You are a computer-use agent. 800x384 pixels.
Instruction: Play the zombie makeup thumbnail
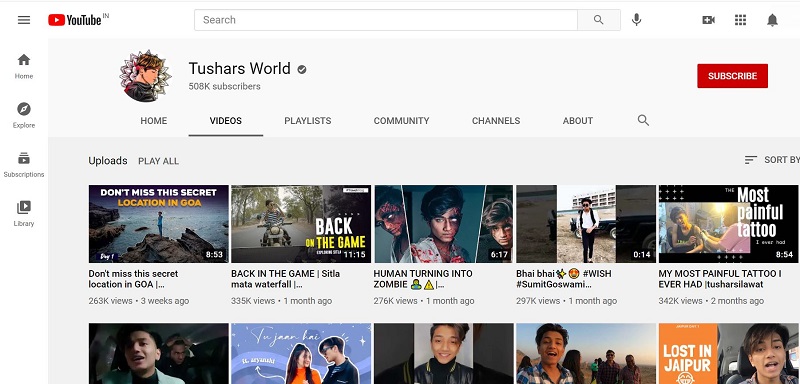(x=443, y=224)
